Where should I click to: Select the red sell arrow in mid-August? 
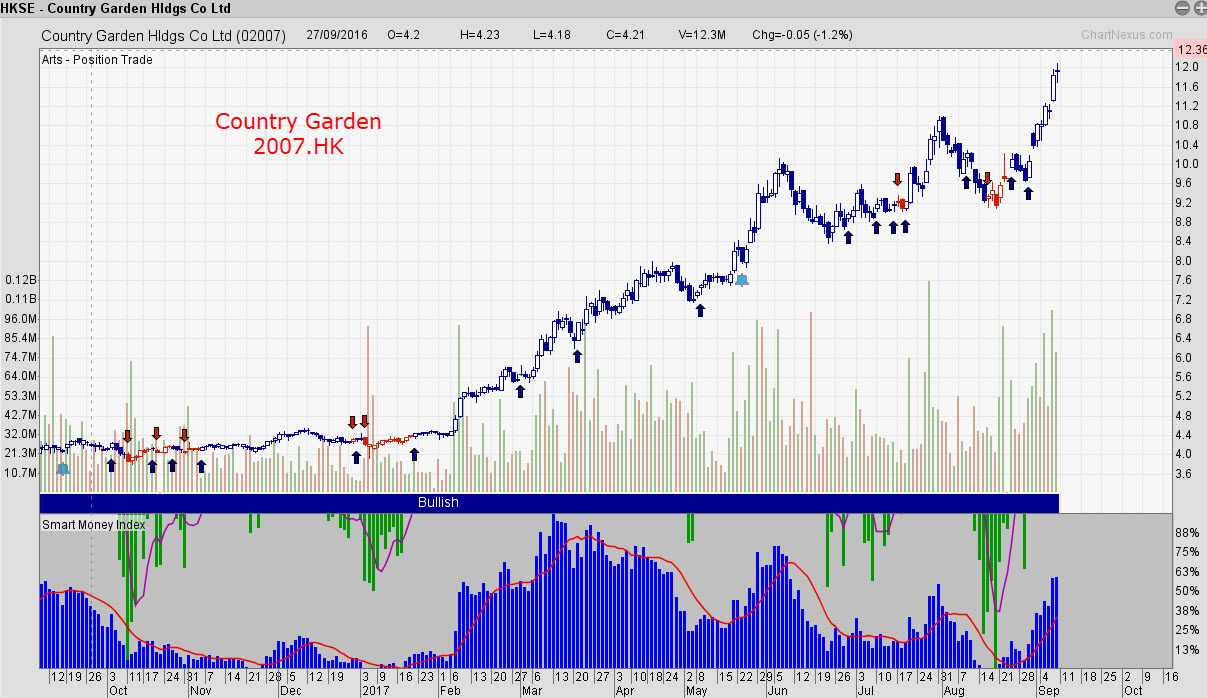click(x=987, y=178)
